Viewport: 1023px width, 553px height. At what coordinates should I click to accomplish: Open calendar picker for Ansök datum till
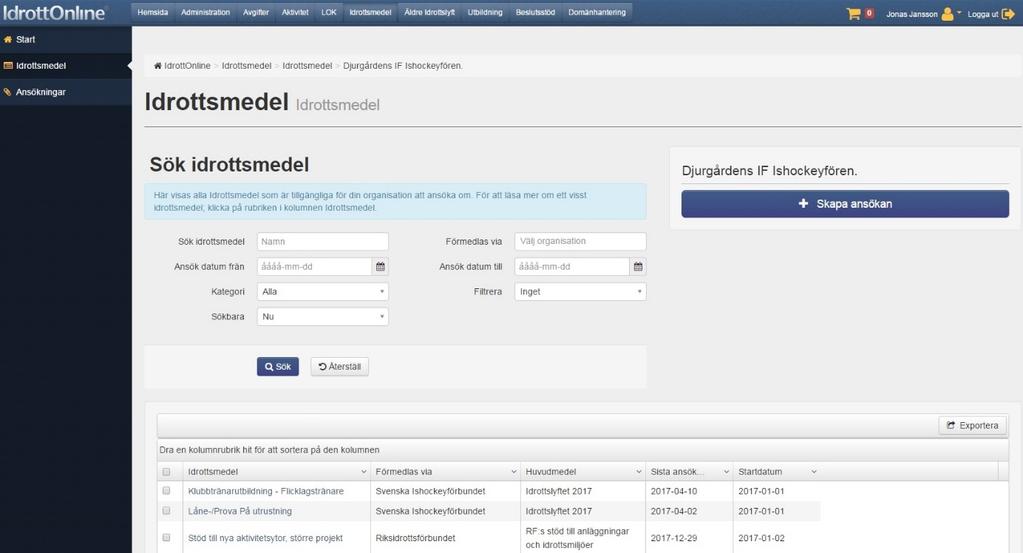coord(638,267)
